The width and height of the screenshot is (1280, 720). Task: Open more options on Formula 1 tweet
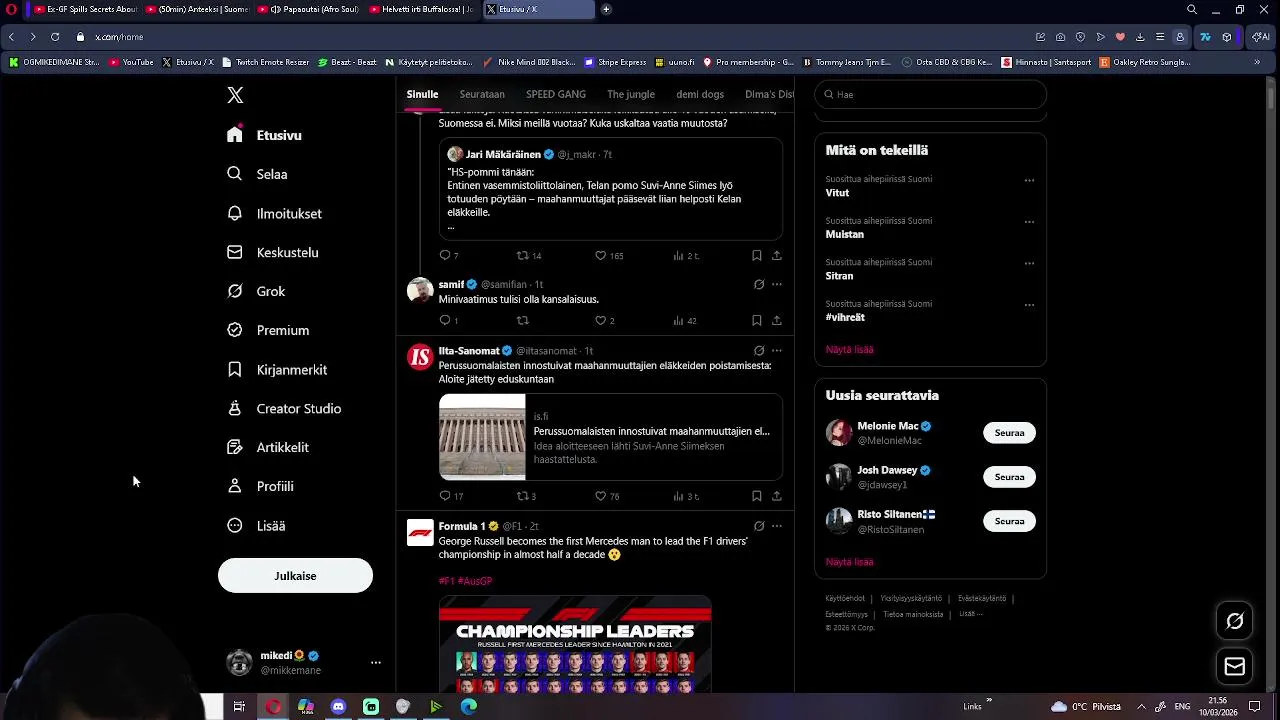pos(776,526)
